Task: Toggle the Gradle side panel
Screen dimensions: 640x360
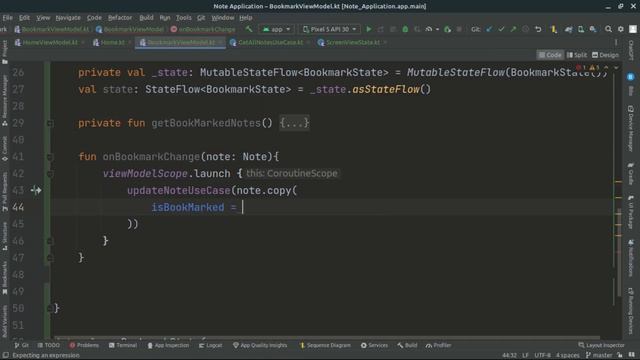Action: [631, 174]
